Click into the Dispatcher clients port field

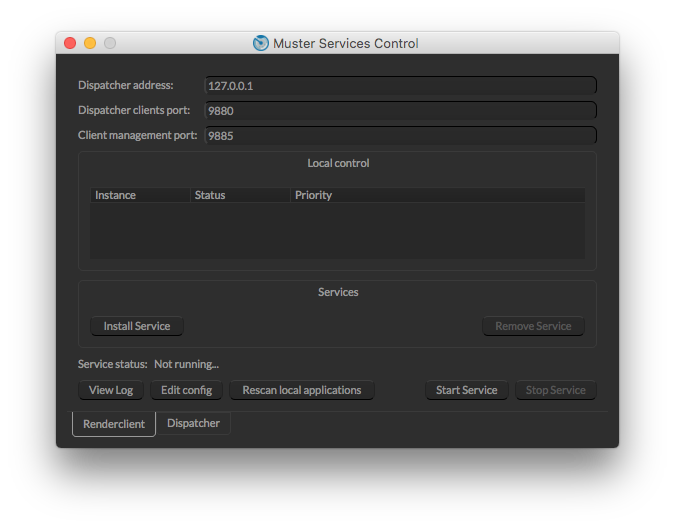point(400,111)
